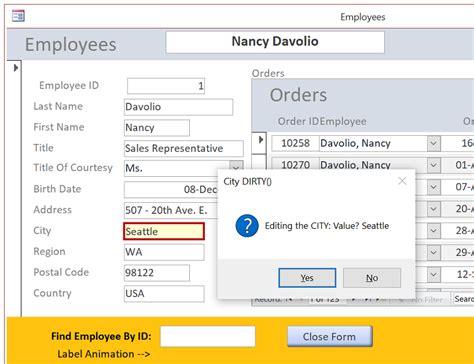
Task: Click the First Name field Nancy
Action: click(157, 128)
